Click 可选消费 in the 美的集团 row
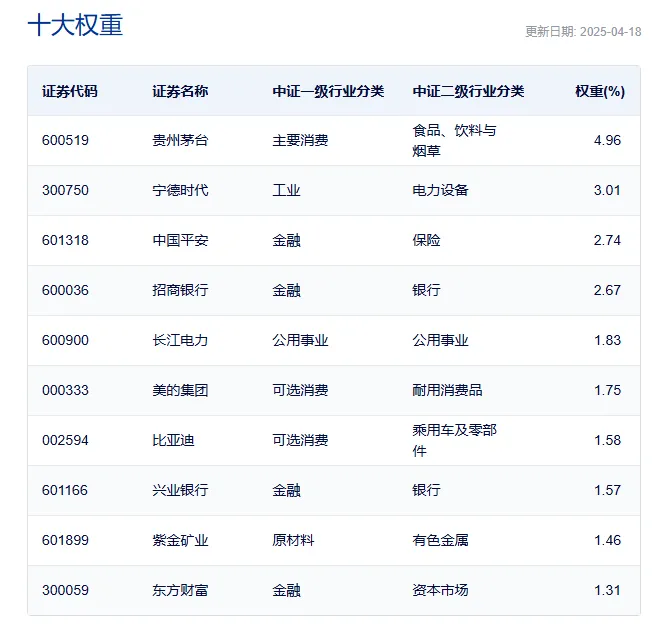This screenshot has width=664, height=632. 300,390
